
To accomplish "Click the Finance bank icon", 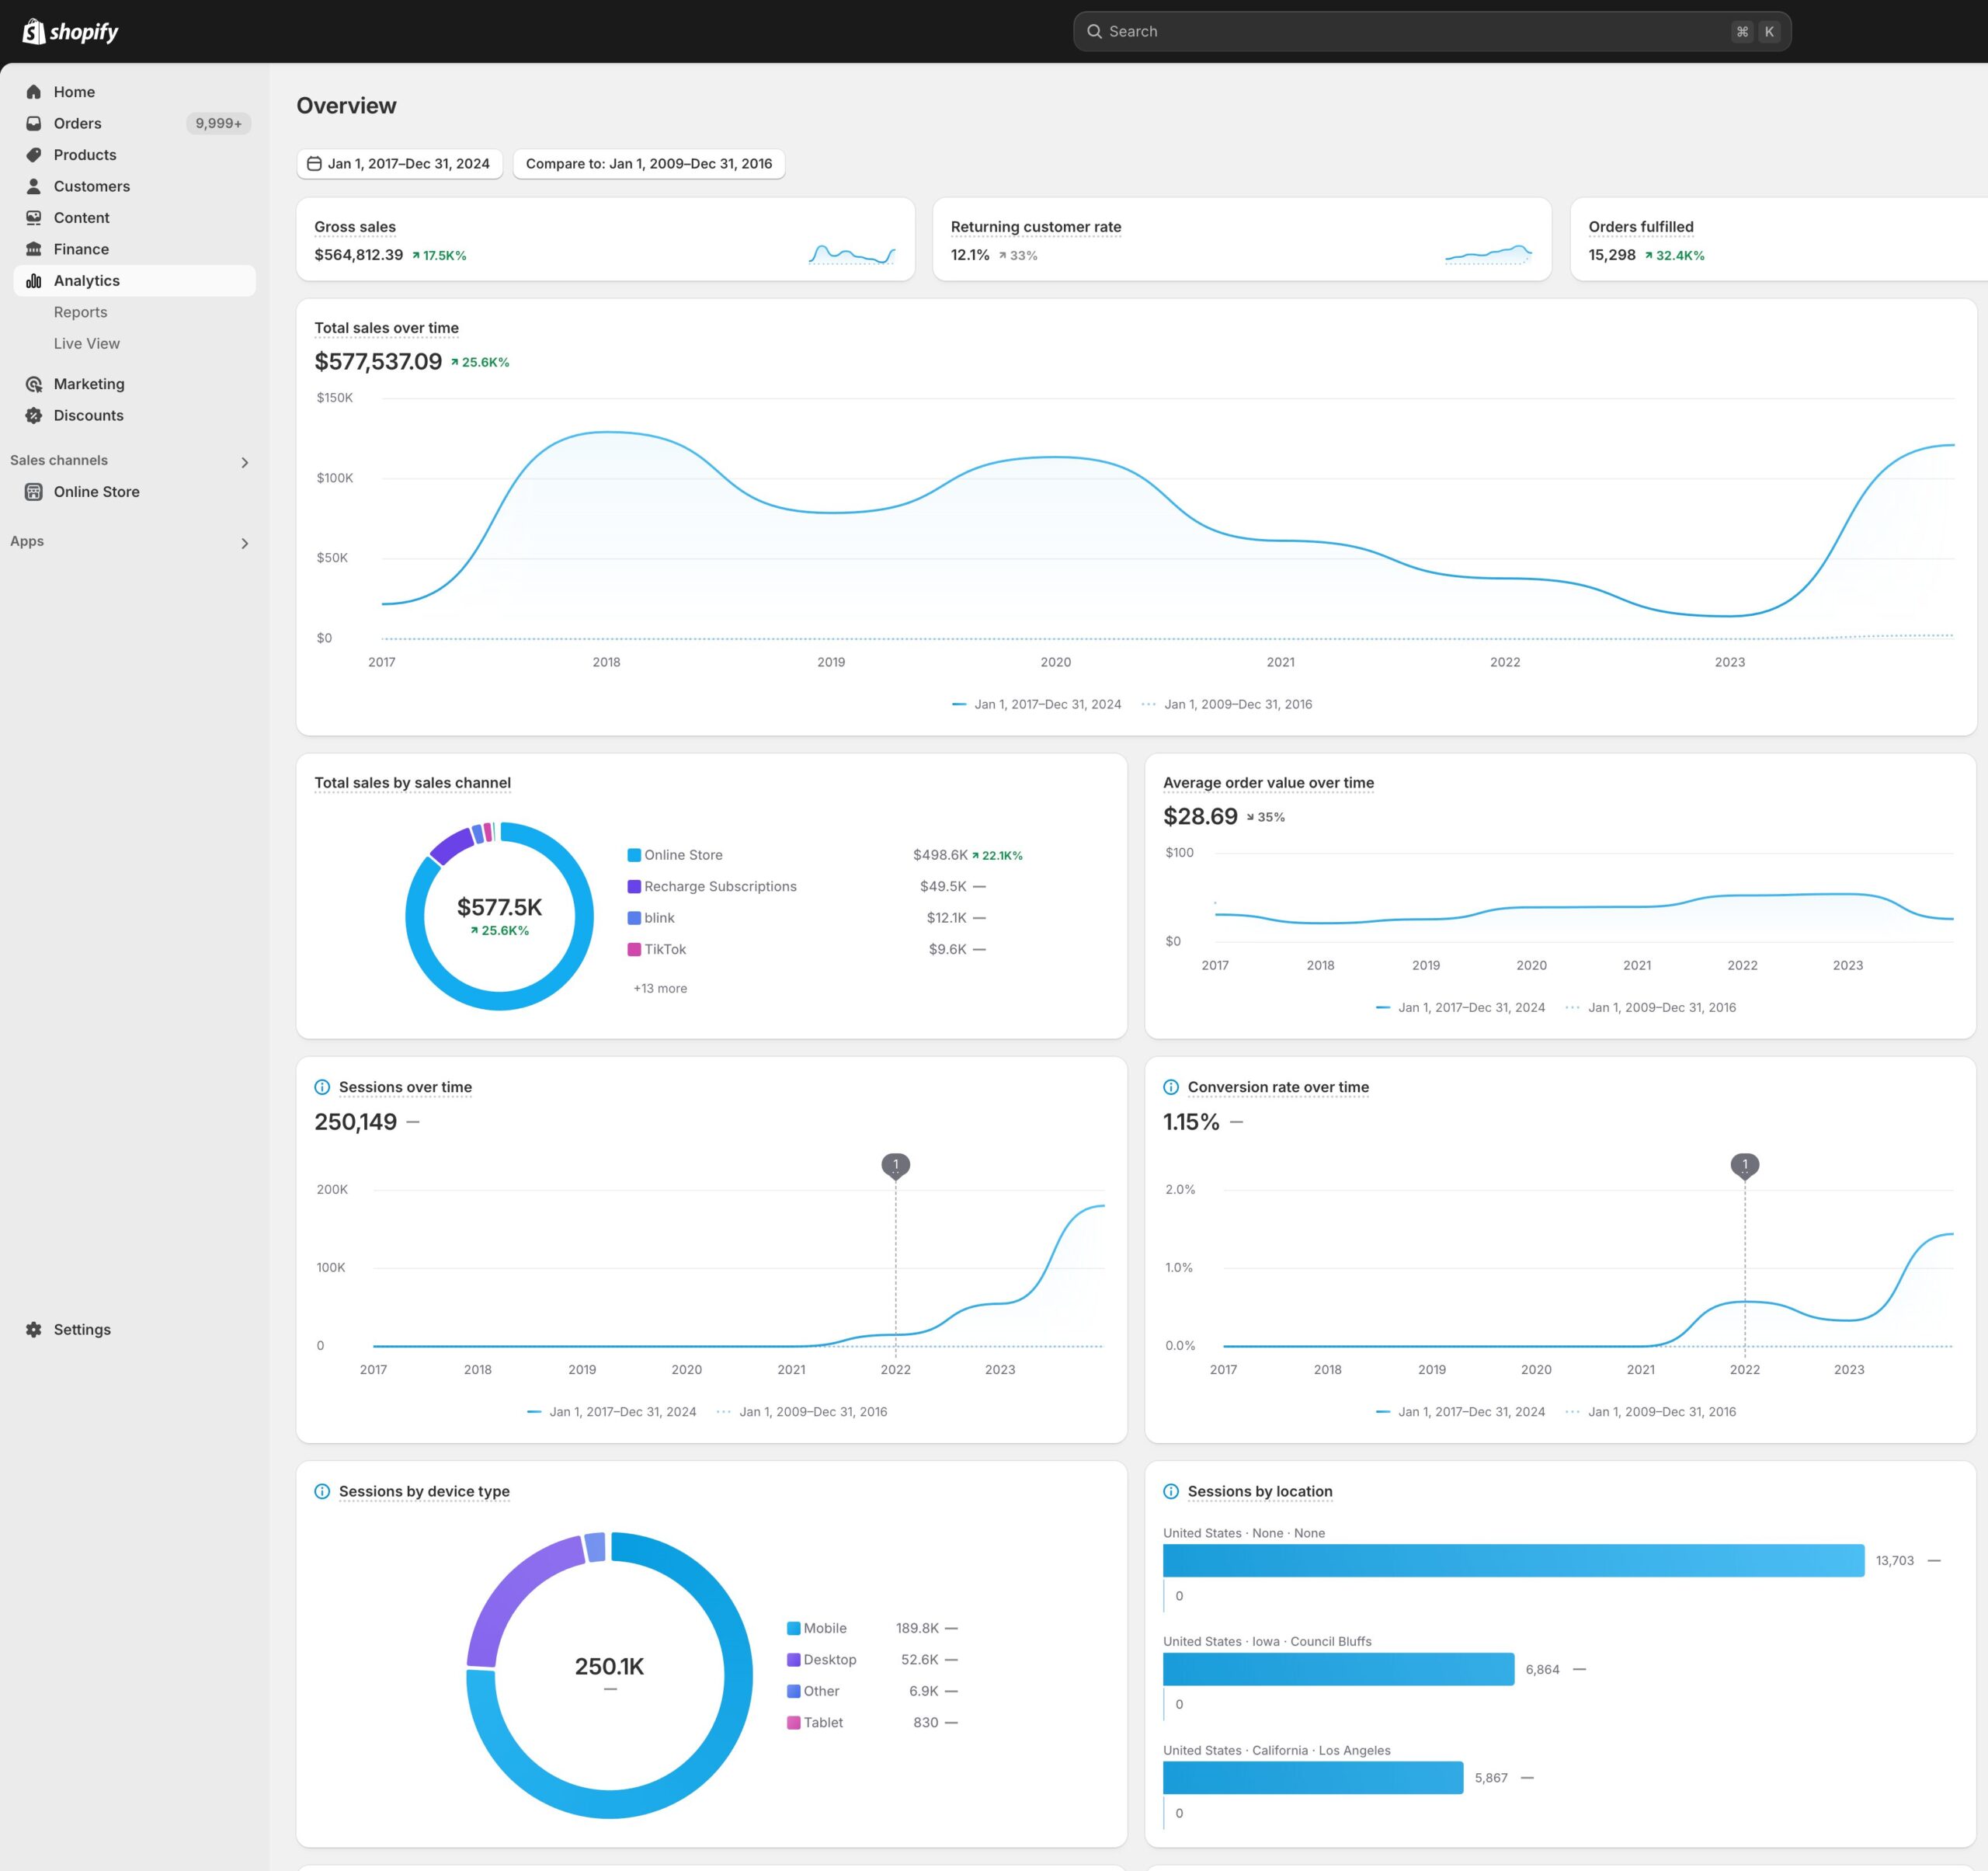I will [x=34, y=249].
